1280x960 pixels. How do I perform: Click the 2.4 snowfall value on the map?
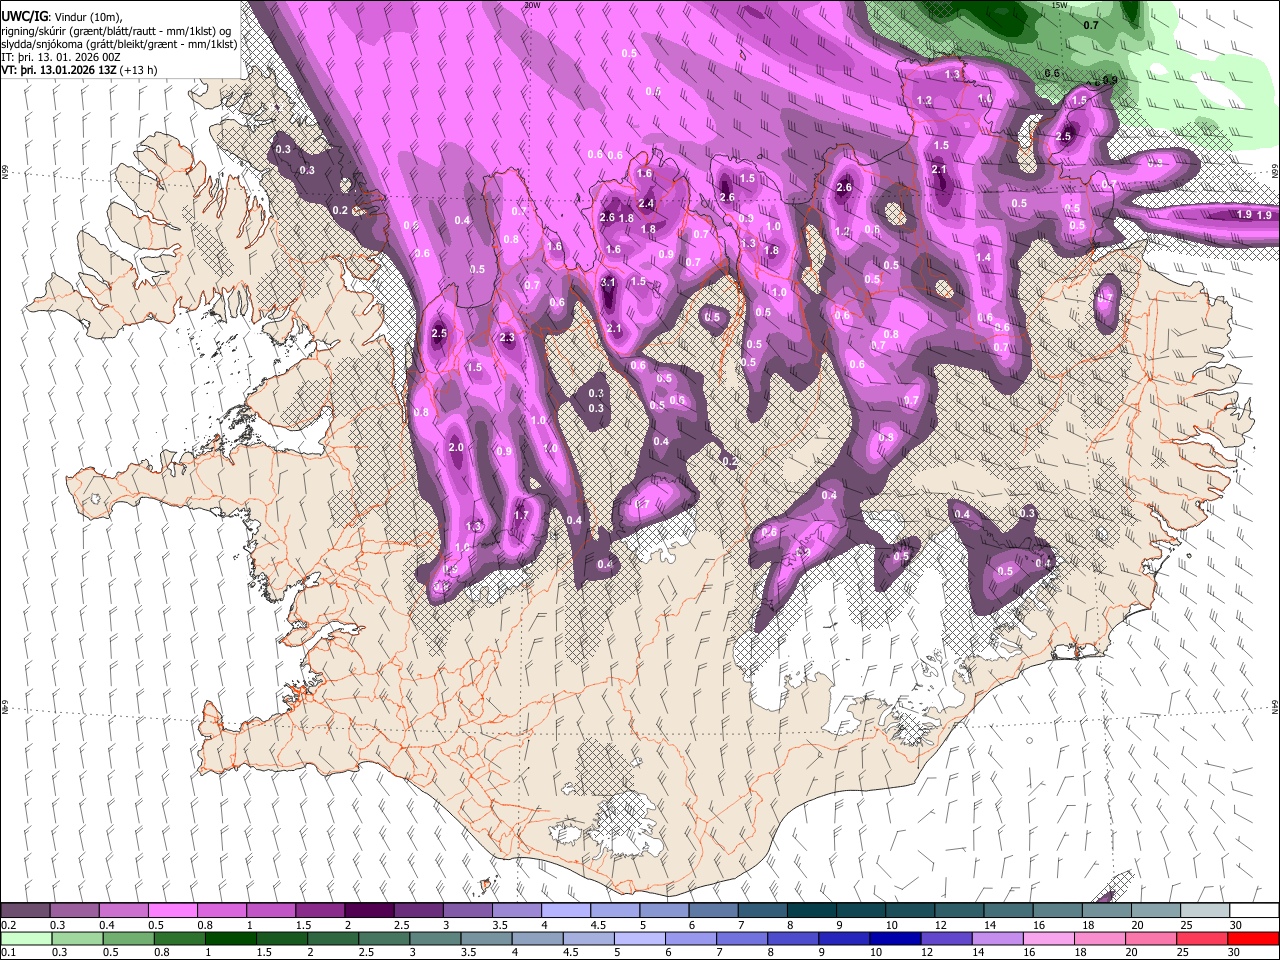646,204
